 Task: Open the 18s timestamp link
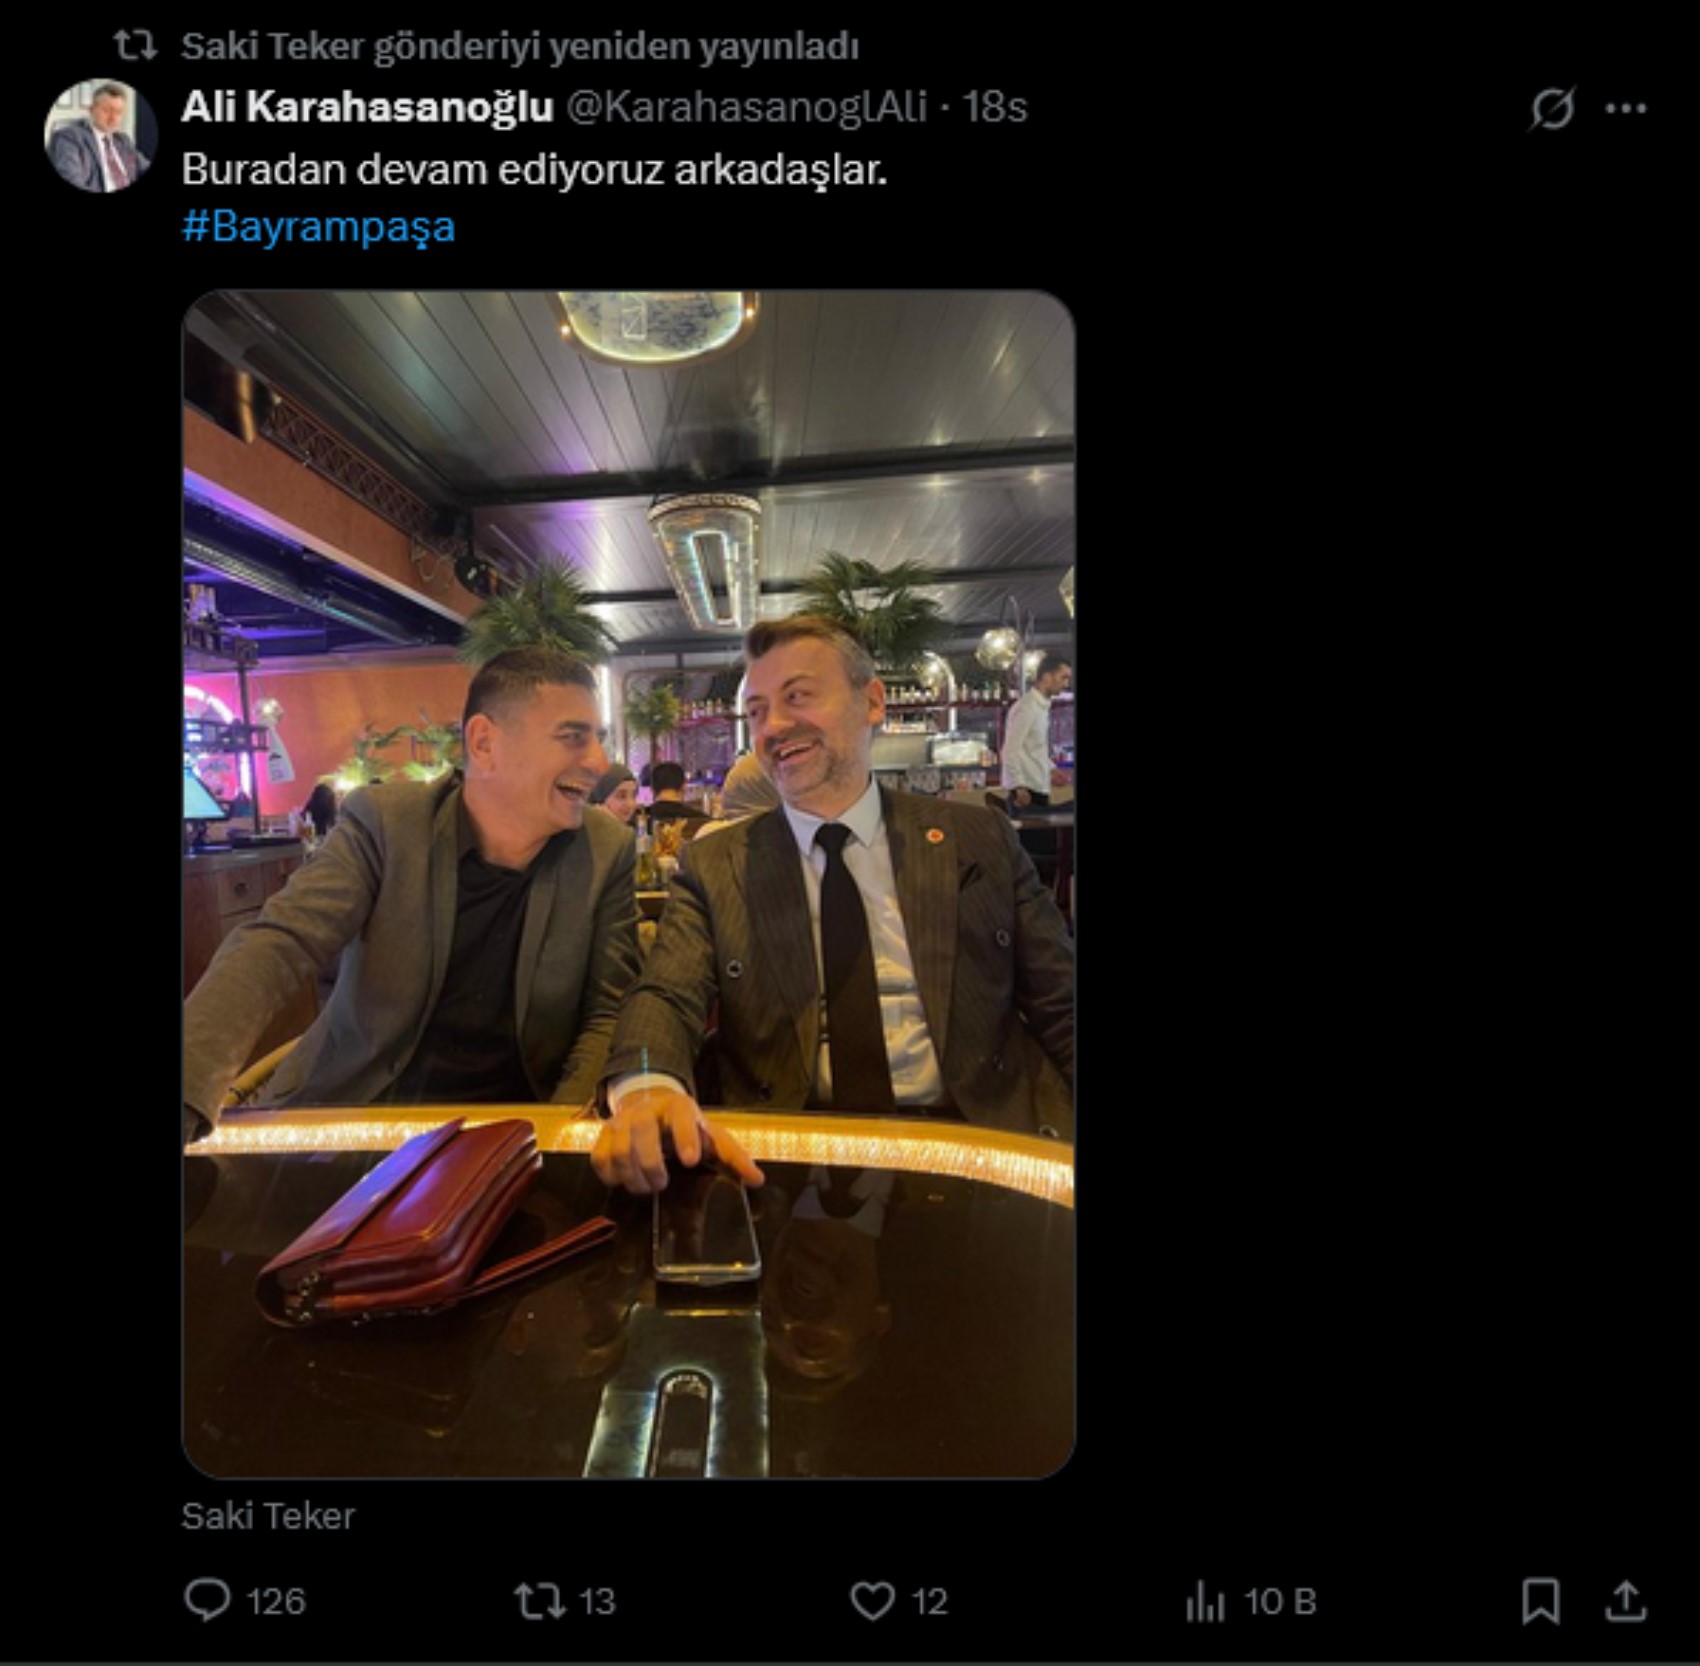994,107
